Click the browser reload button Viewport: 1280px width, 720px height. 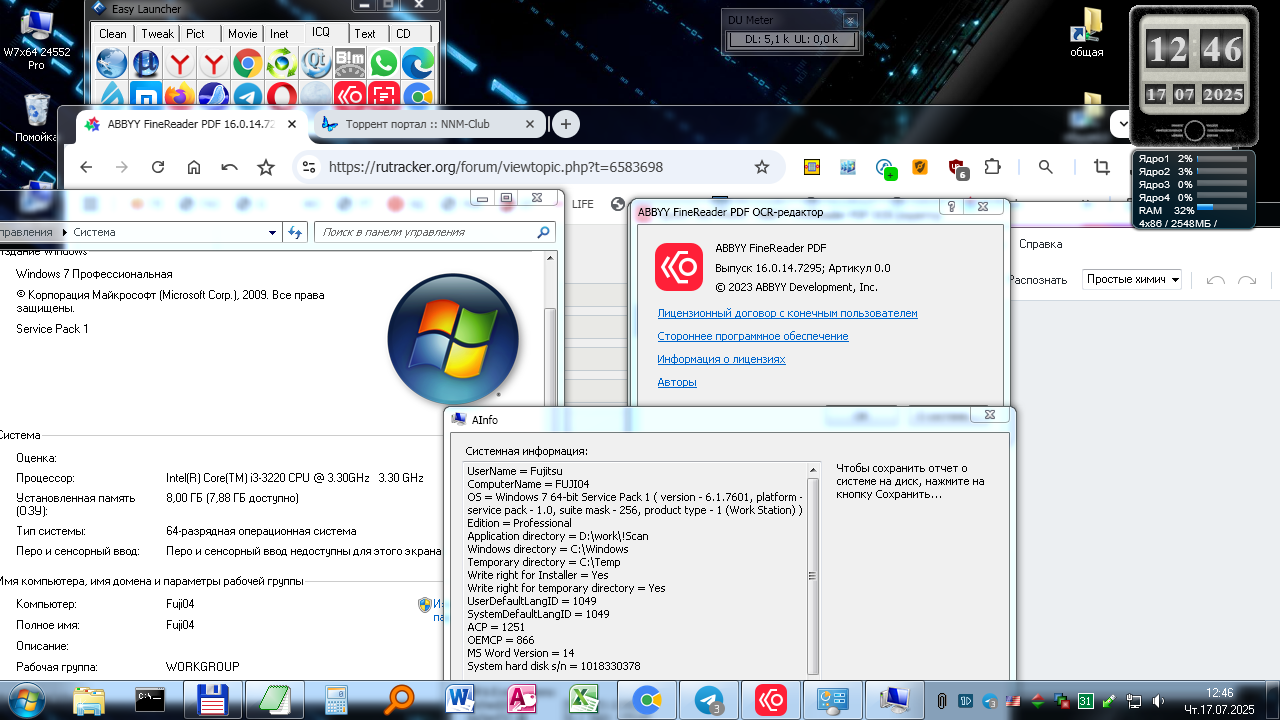tap(158, 167)
